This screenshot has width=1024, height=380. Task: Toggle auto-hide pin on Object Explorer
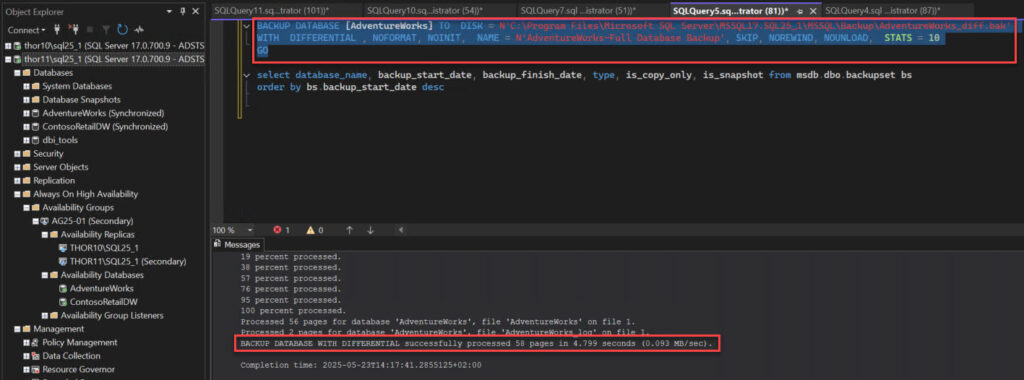coord(182,11)
